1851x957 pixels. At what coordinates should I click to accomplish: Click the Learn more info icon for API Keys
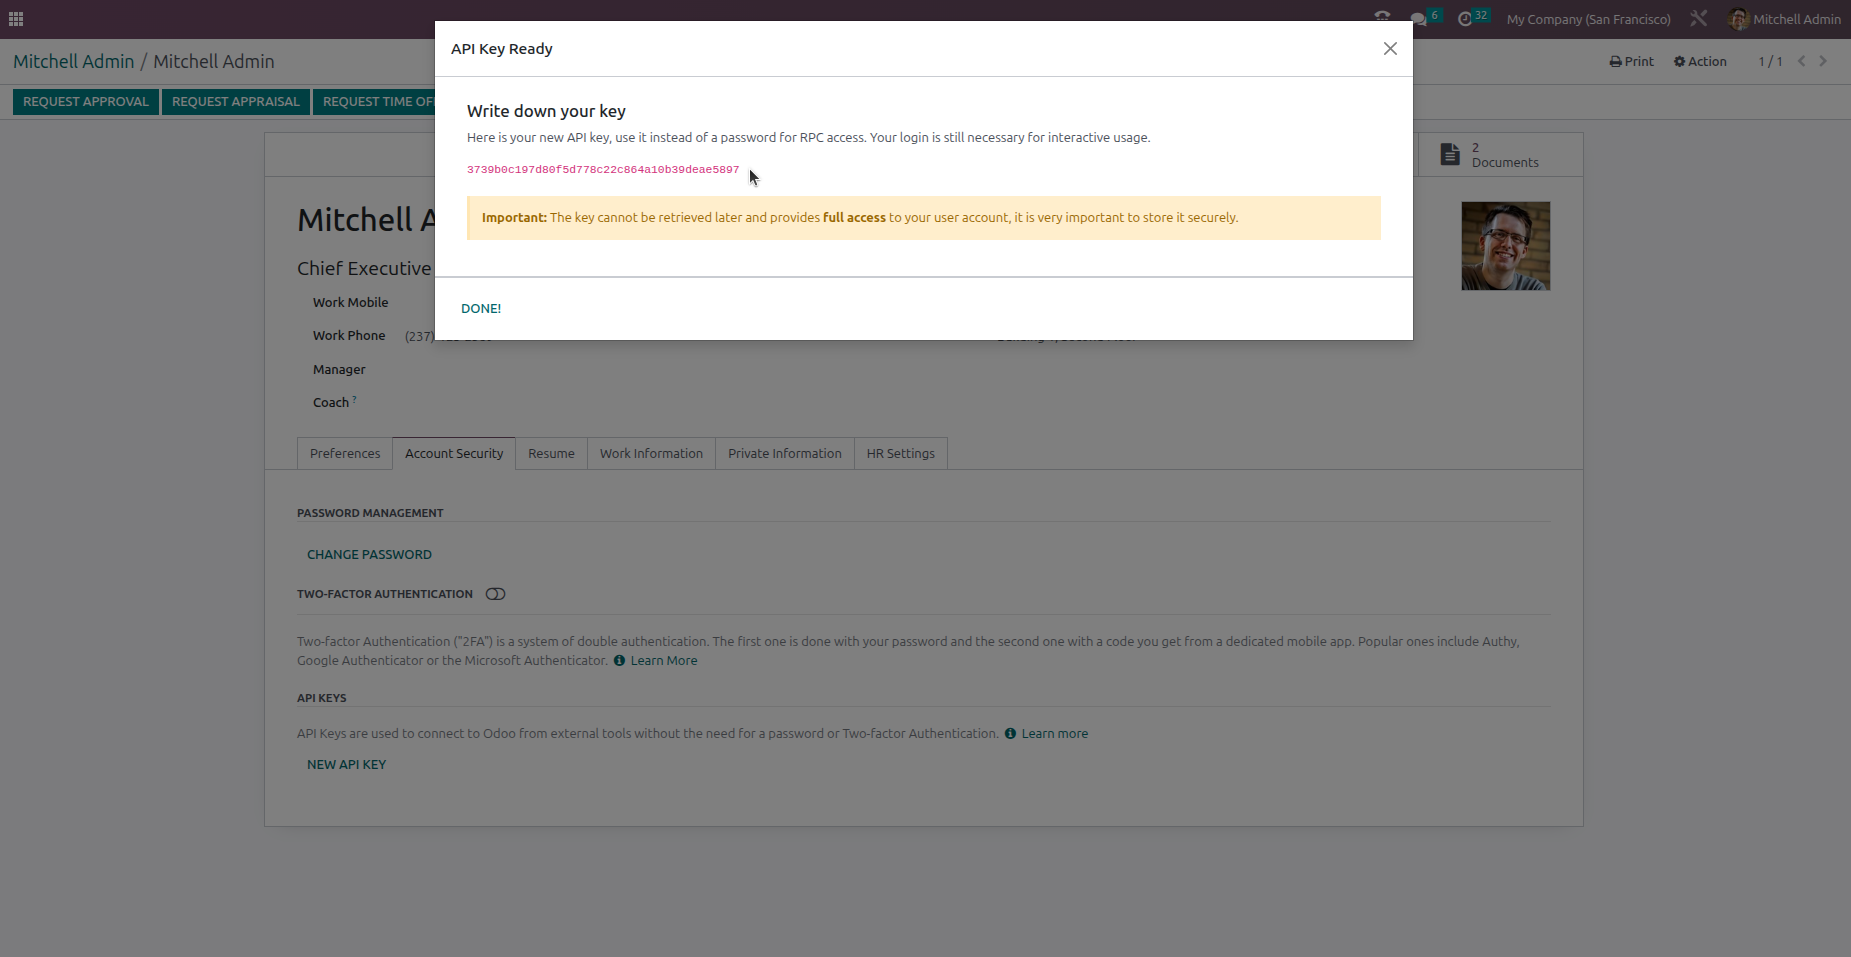click(x=1009, y=733)
